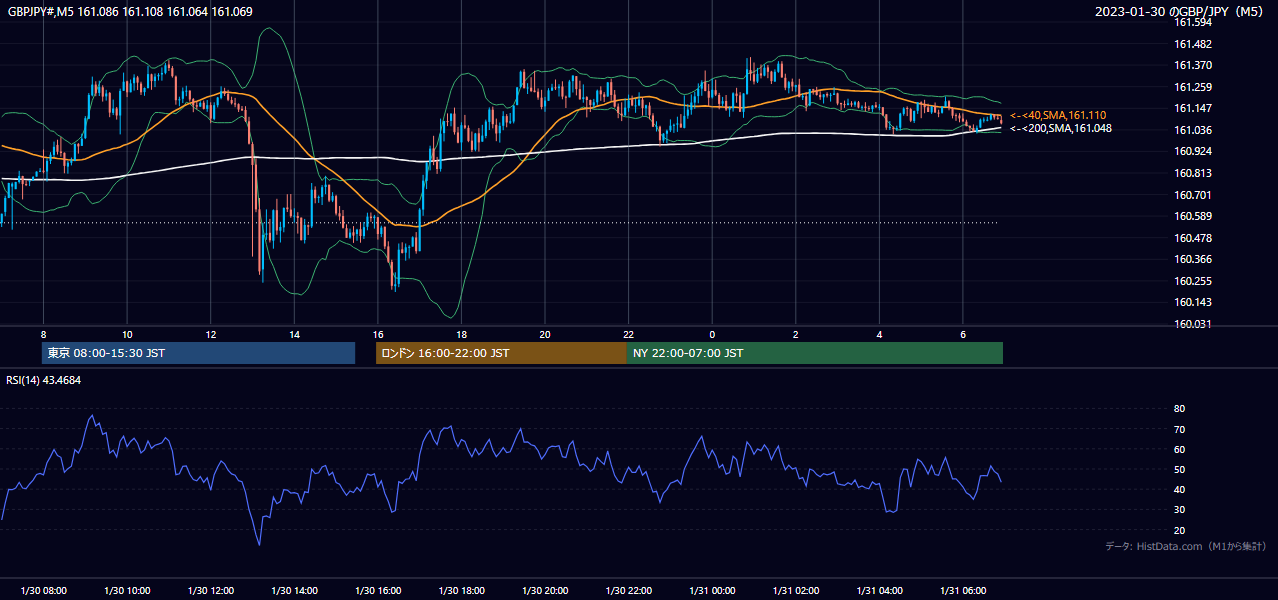
Task: Click the 1/30 20:00 time label
Action: pyautogui.click(x=544, y=591)
